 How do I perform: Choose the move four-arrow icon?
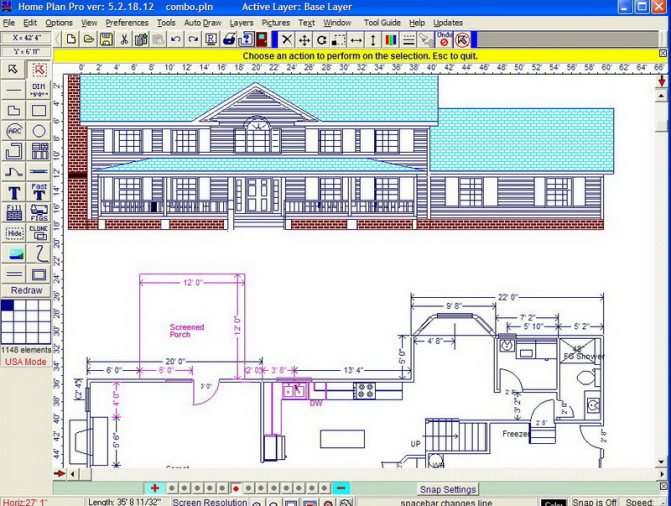click(304, 40)
